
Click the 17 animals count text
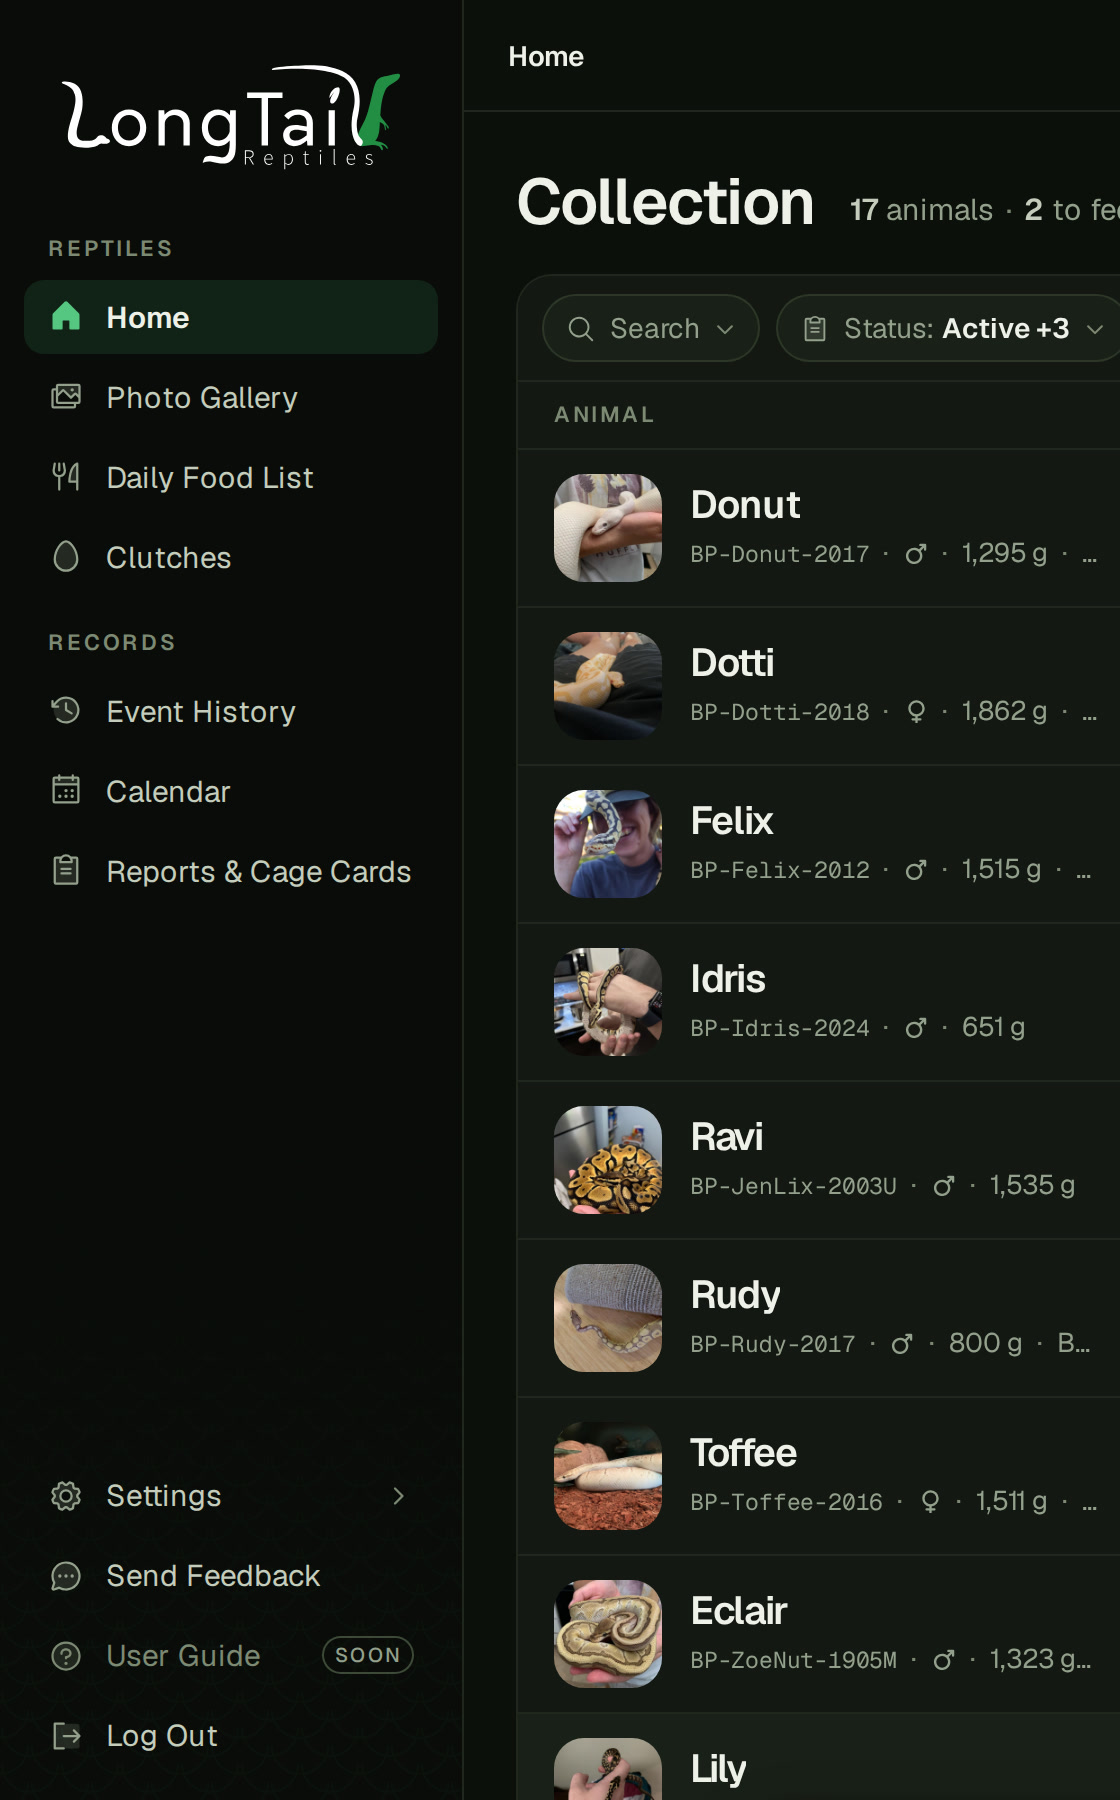(921, 210)
